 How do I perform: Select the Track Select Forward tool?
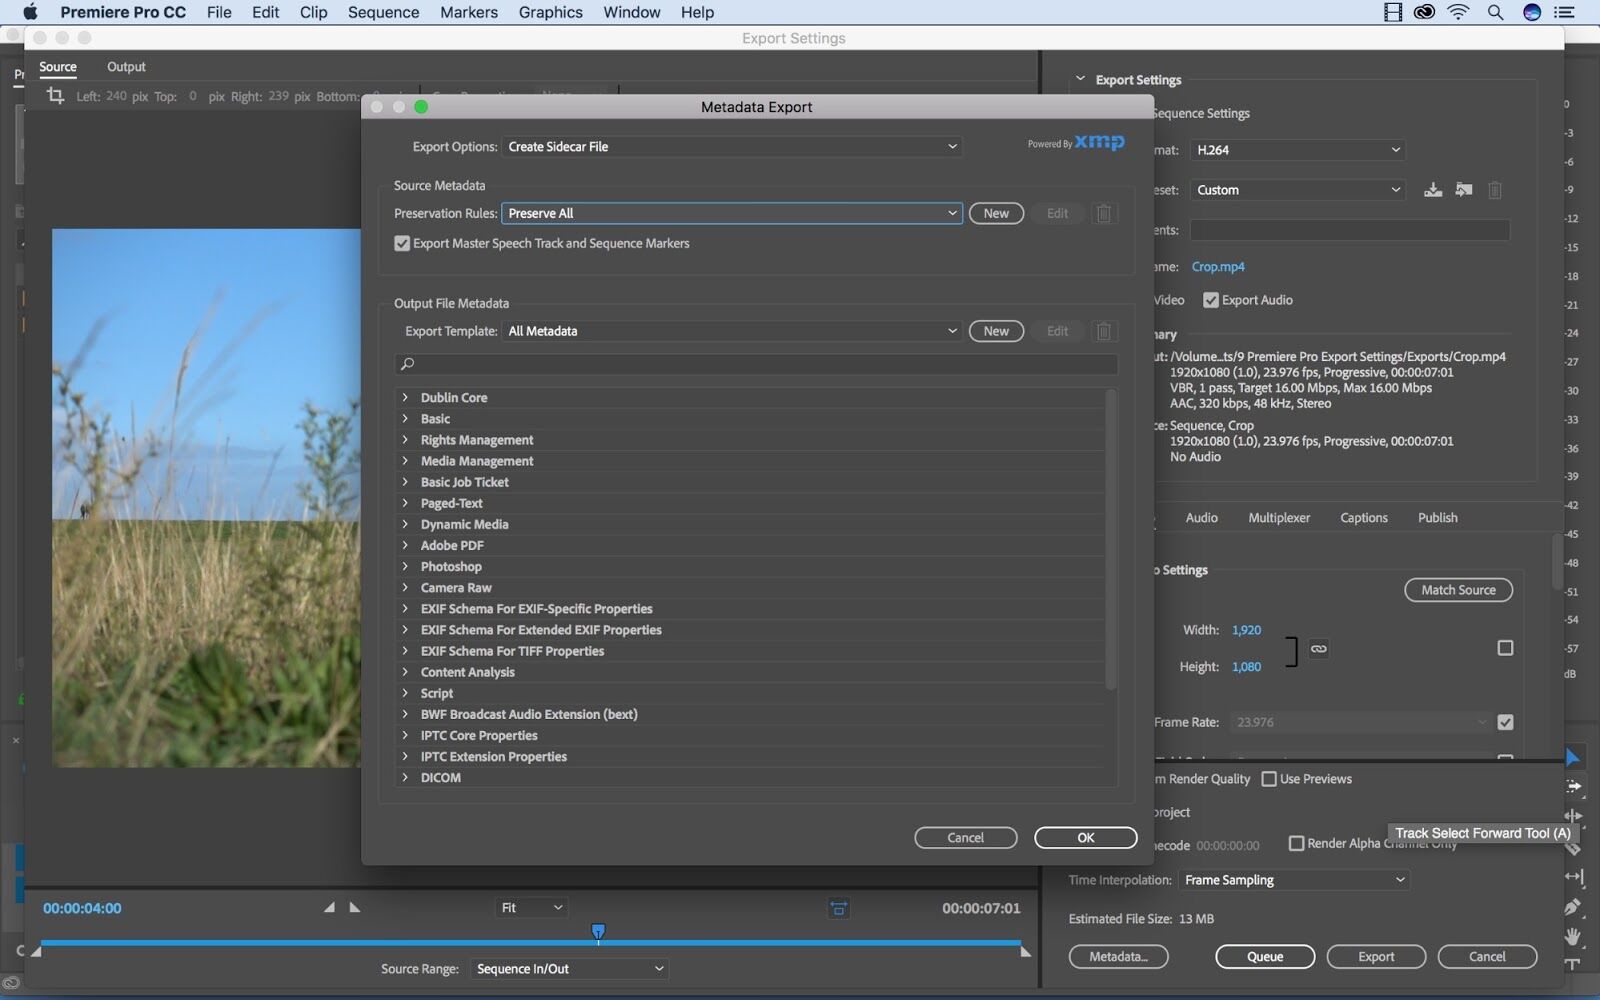pos(1574,786)
